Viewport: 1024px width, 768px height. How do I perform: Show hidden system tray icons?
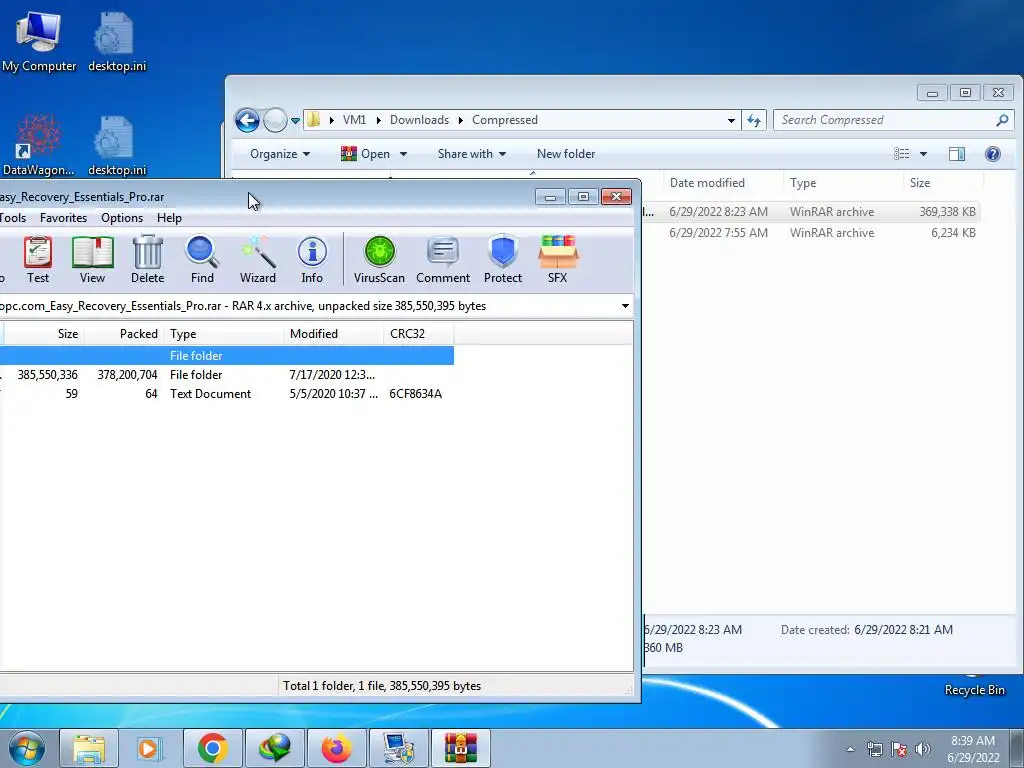pos(850,749)
